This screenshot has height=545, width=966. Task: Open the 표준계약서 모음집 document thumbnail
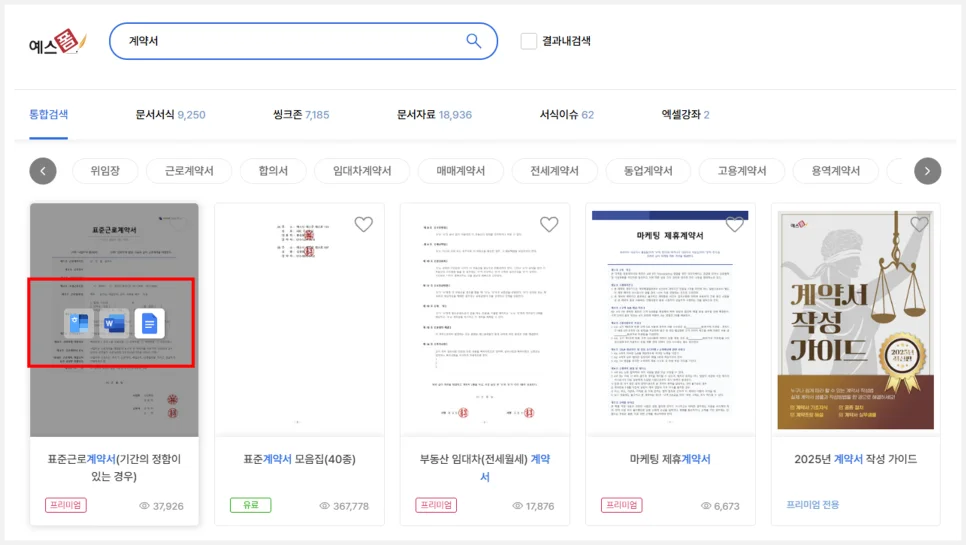click(x=299, y=320)
